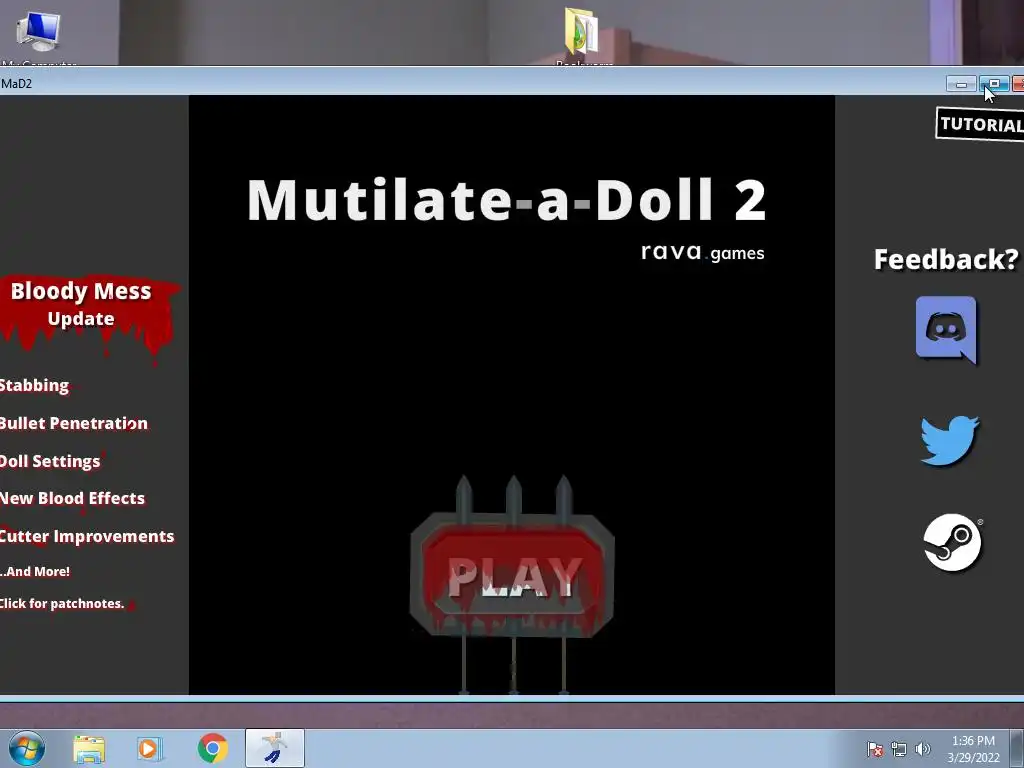Image resolution: width=1024 pixels, height=768 pixels.
Task: Click the Feedback? heading
Action: [946, 259]
